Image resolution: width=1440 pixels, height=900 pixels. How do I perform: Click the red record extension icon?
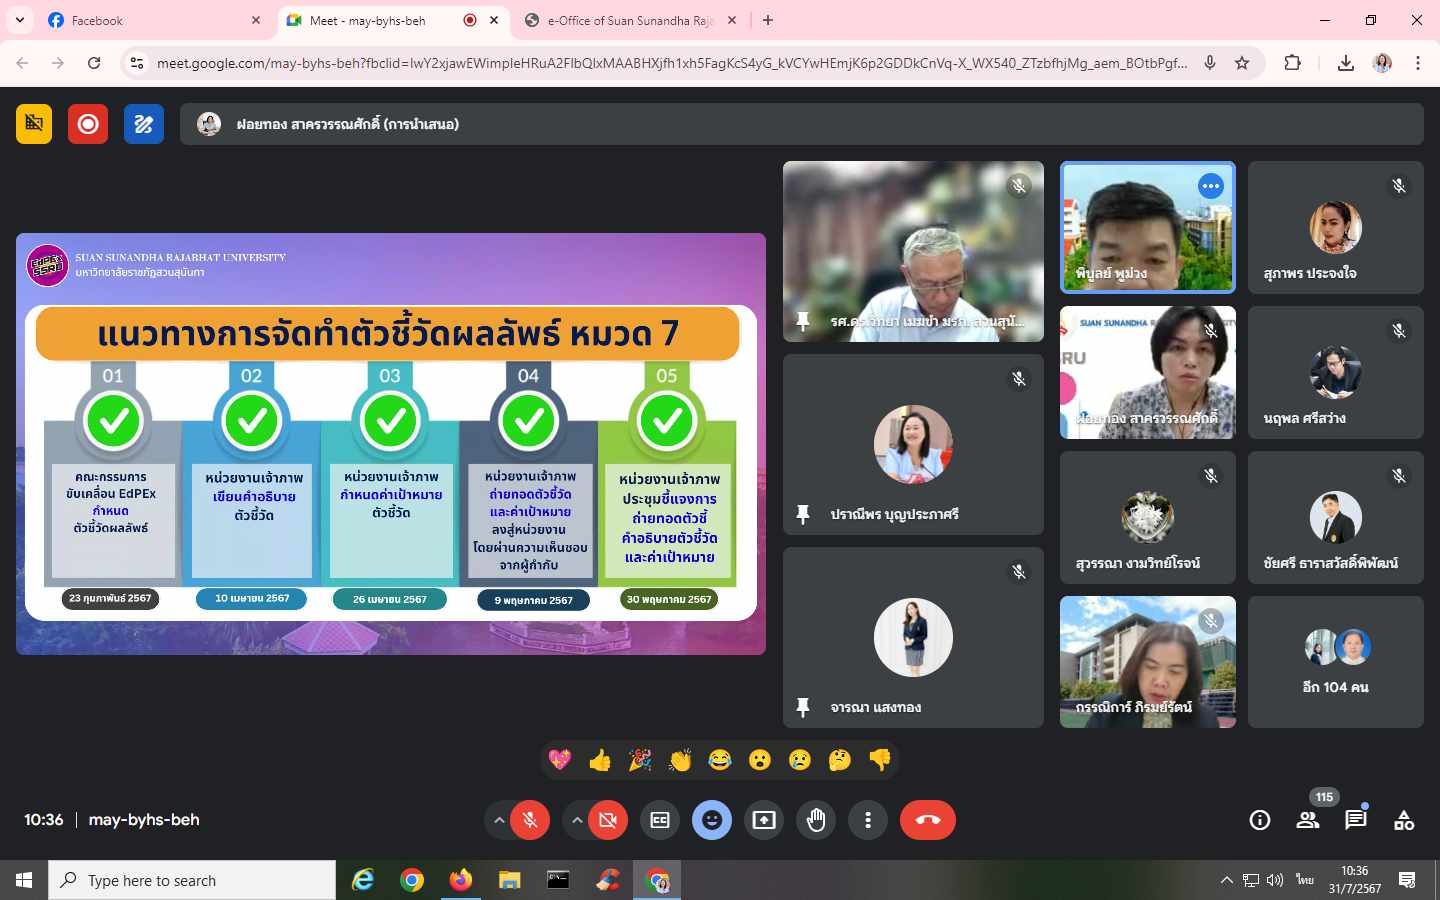pyautogui.click(x=88, y=124)
